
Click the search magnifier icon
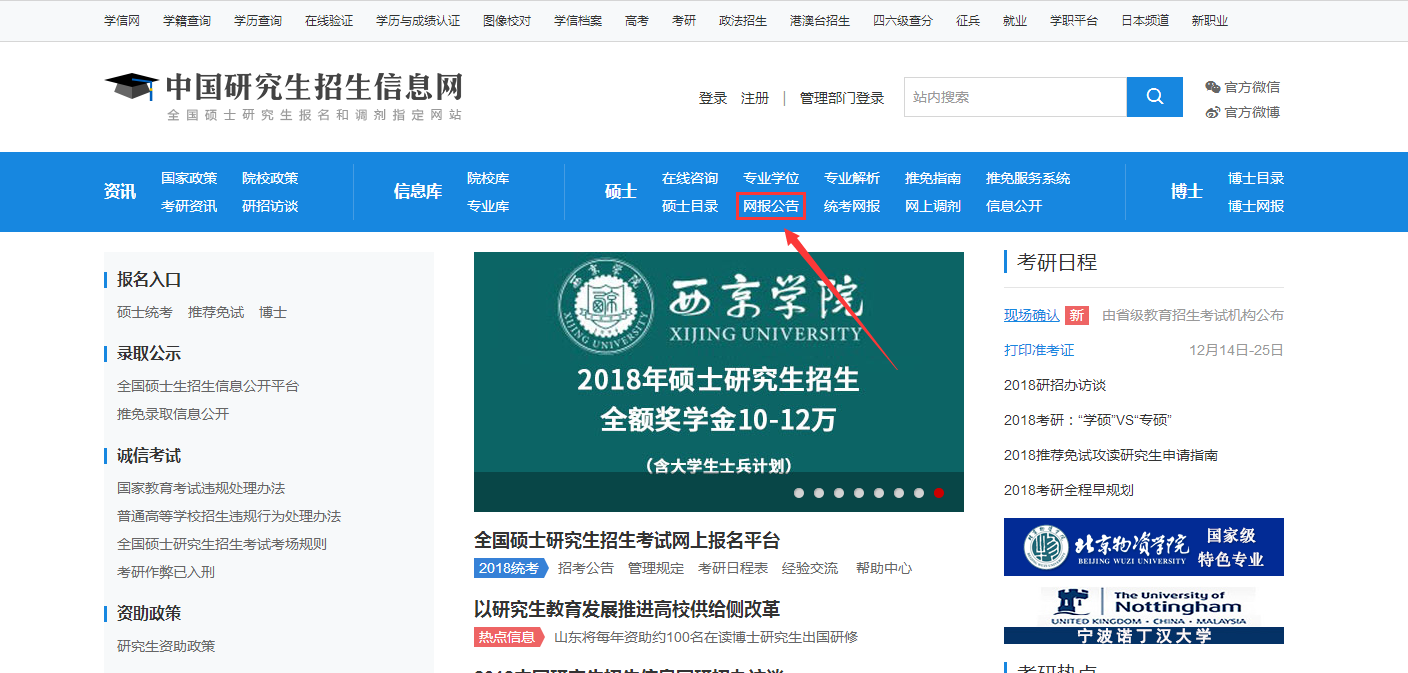[x=1154, y=96]
